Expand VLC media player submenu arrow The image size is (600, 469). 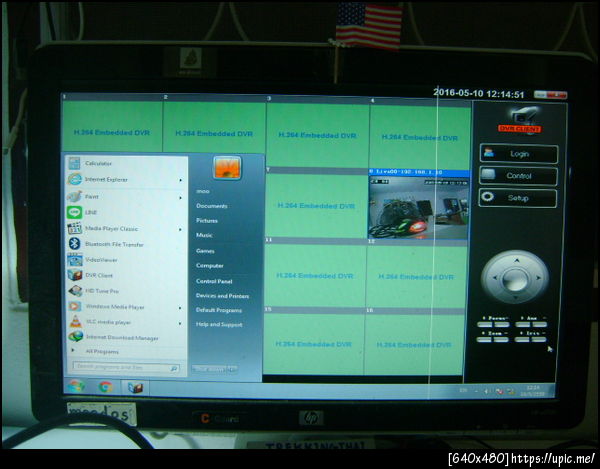(x=180, y=324)
